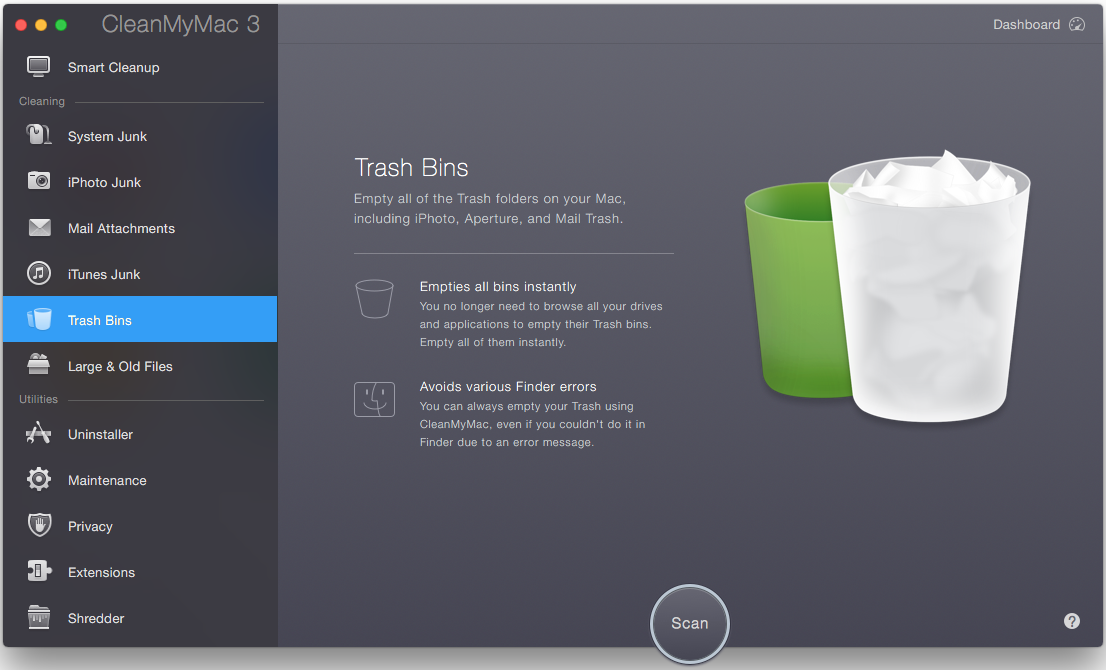Image resolution: width=1106 pixels, height=670 pixels.
Task: Click the Smart Cleanup monitor icon
Action: [x=38, y=67]
